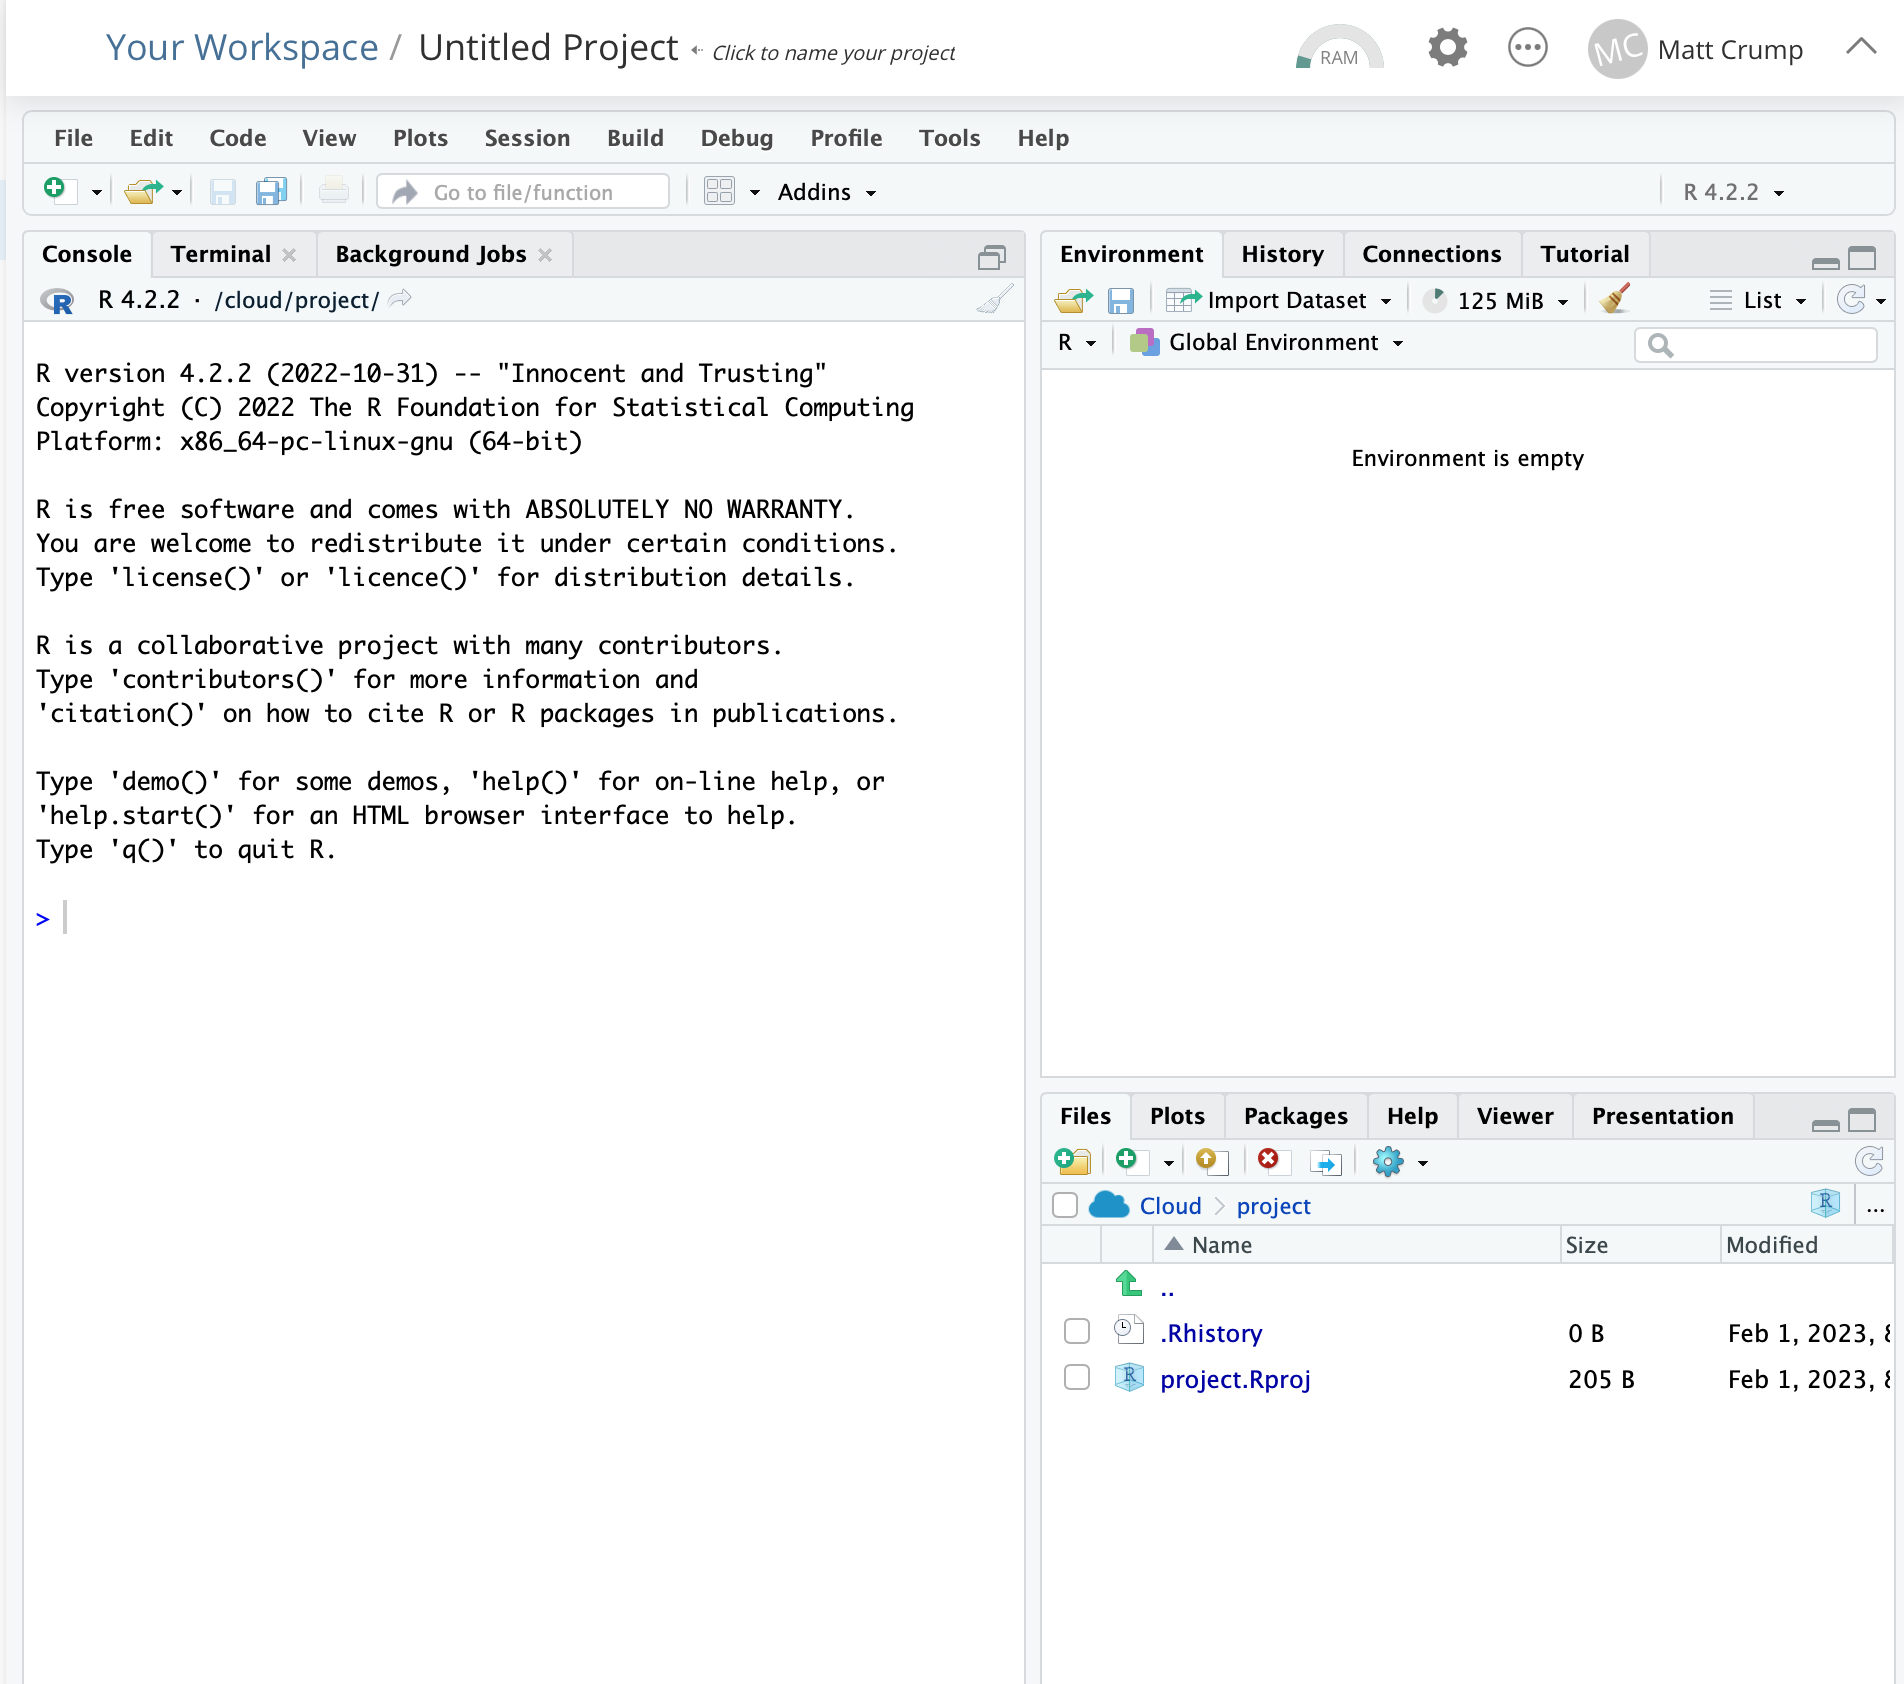Click the New File green plus icon

coord(58,190)
